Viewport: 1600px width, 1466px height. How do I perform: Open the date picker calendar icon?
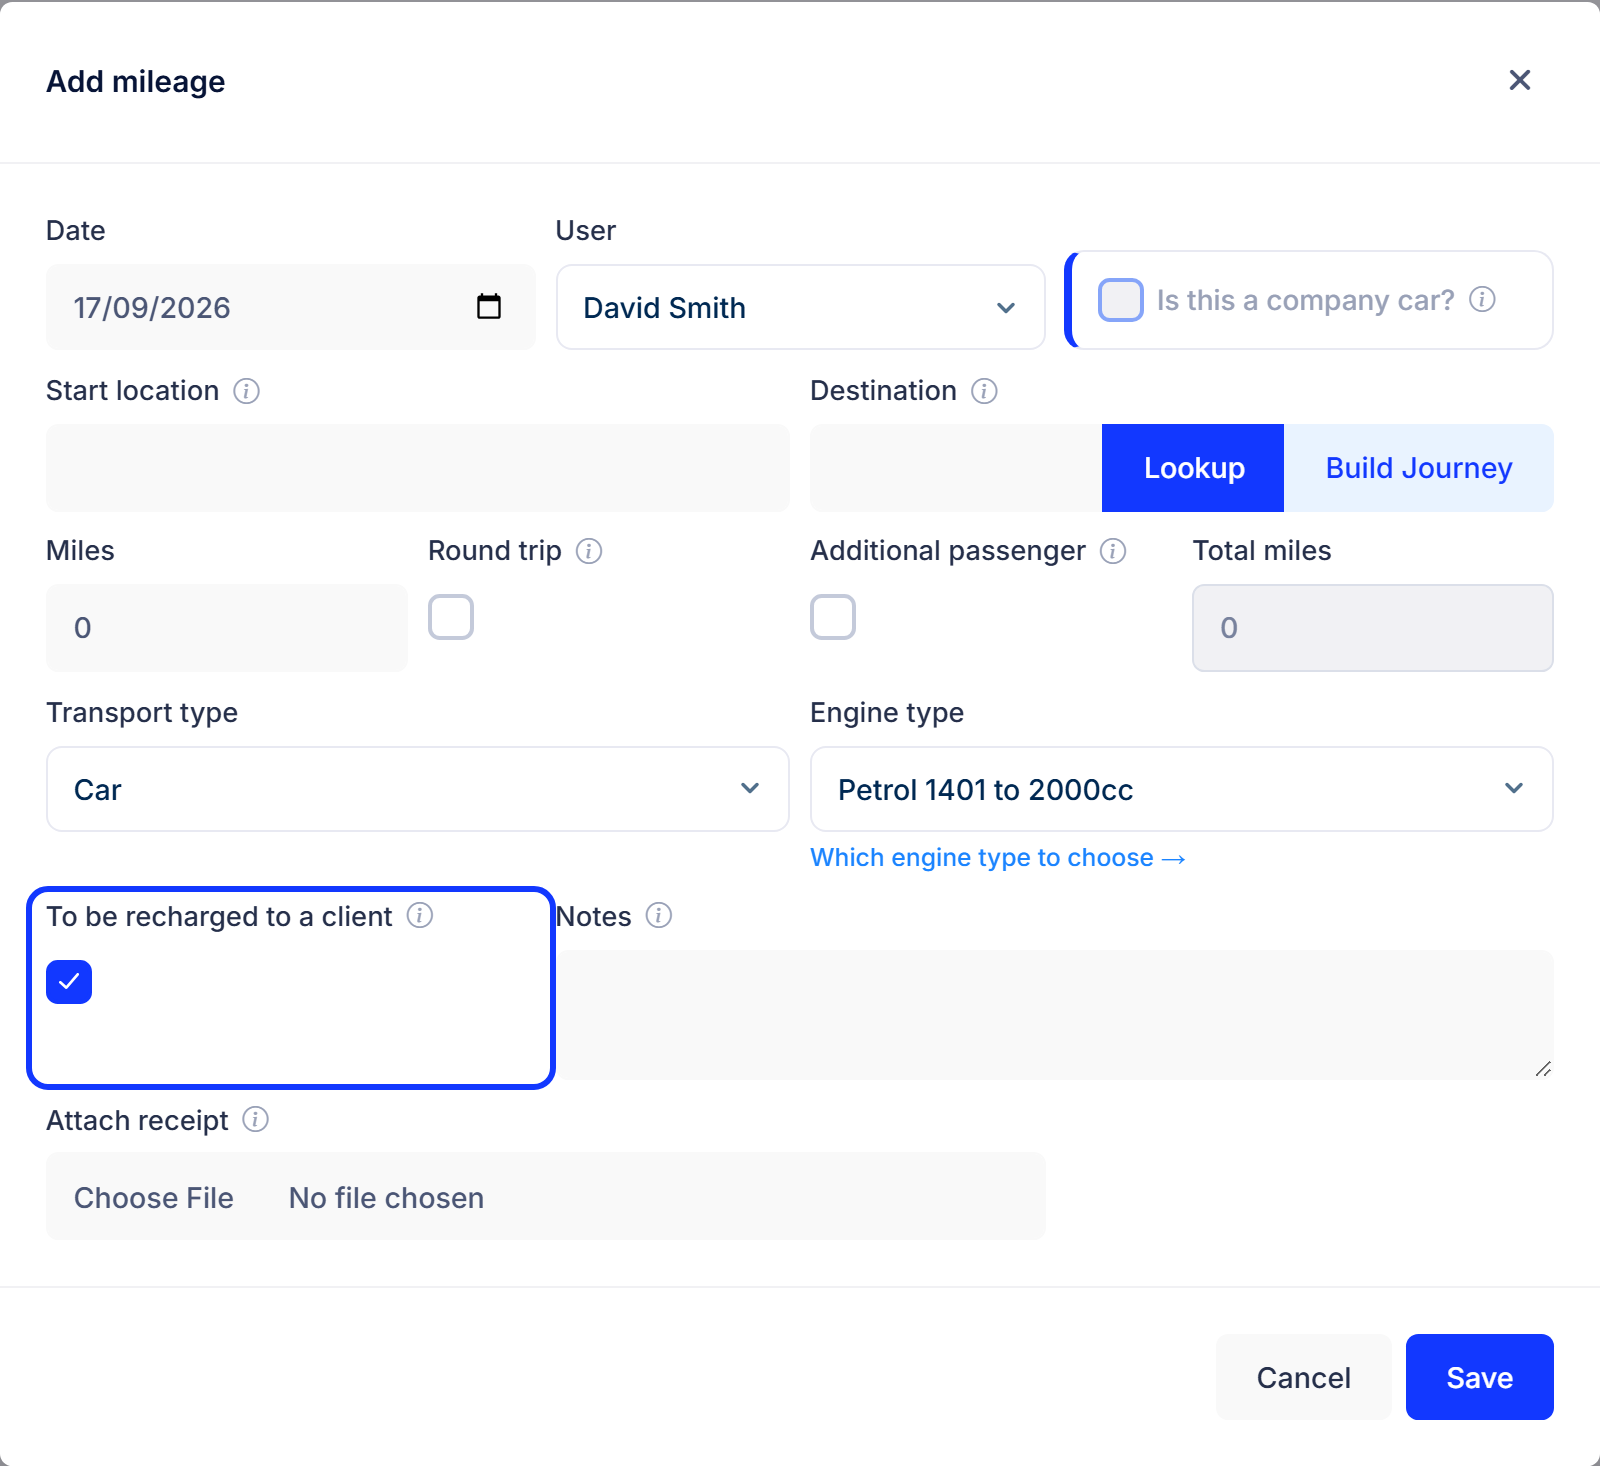(x=489, y=306)
